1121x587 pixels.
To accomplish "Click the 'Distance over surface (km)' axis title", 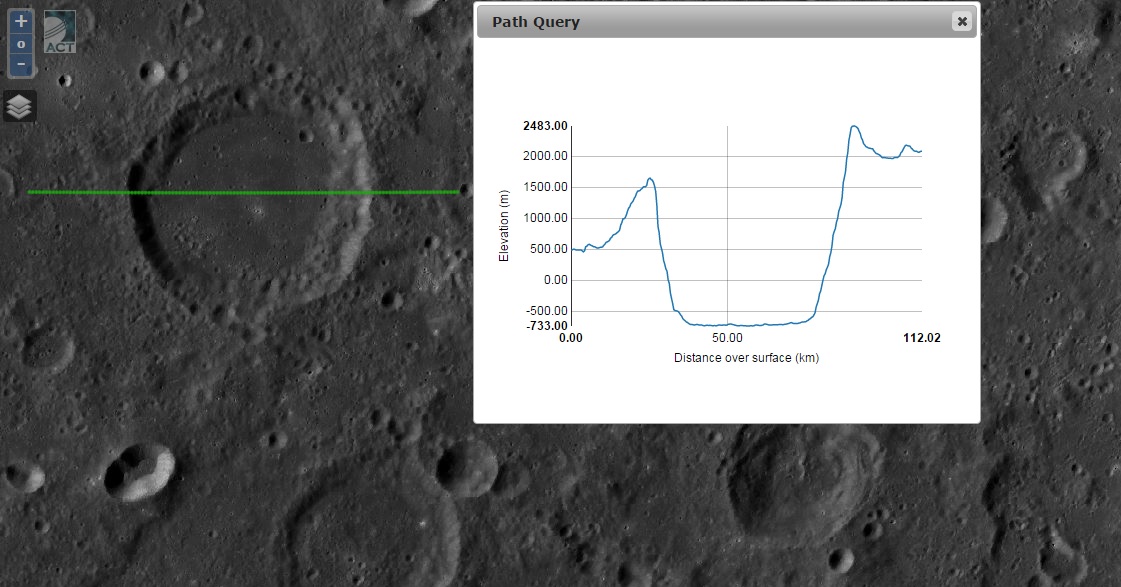I will 746,358.
